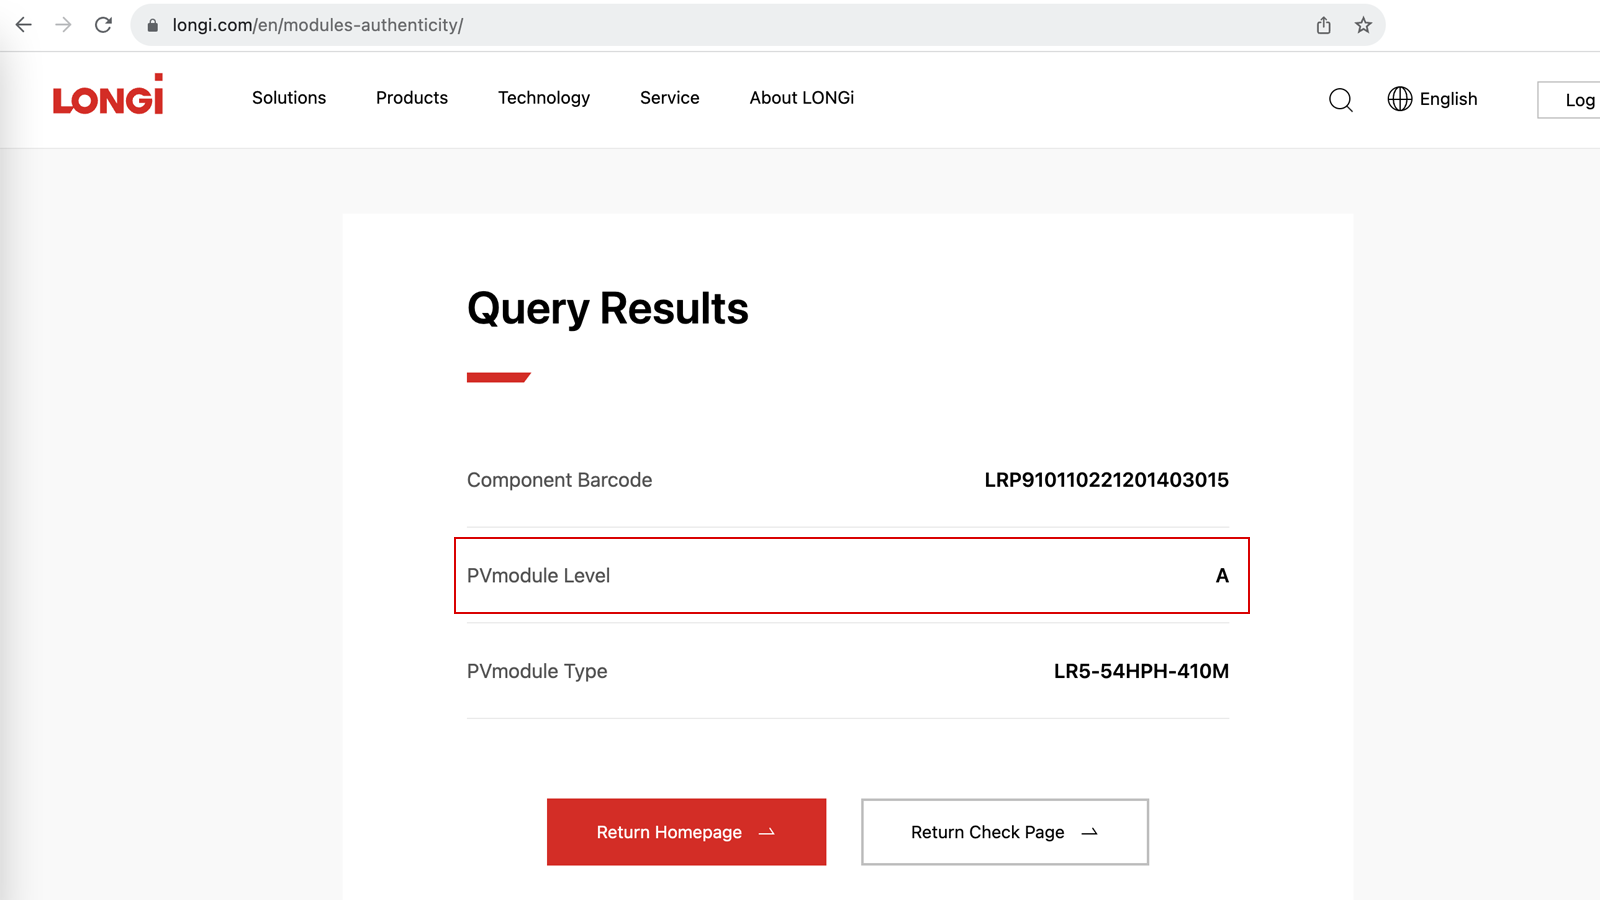Click the PVmodule Level value A
The height and width of the screenshot is (900, 1600).
[1222, 576]
